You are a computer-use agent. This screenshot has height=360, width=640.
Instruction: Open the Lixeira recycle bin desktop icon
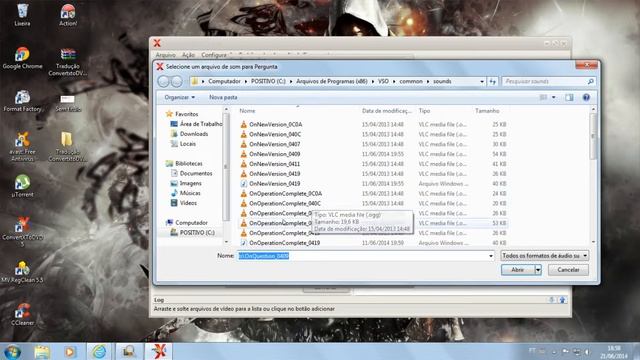pos(22,15)
